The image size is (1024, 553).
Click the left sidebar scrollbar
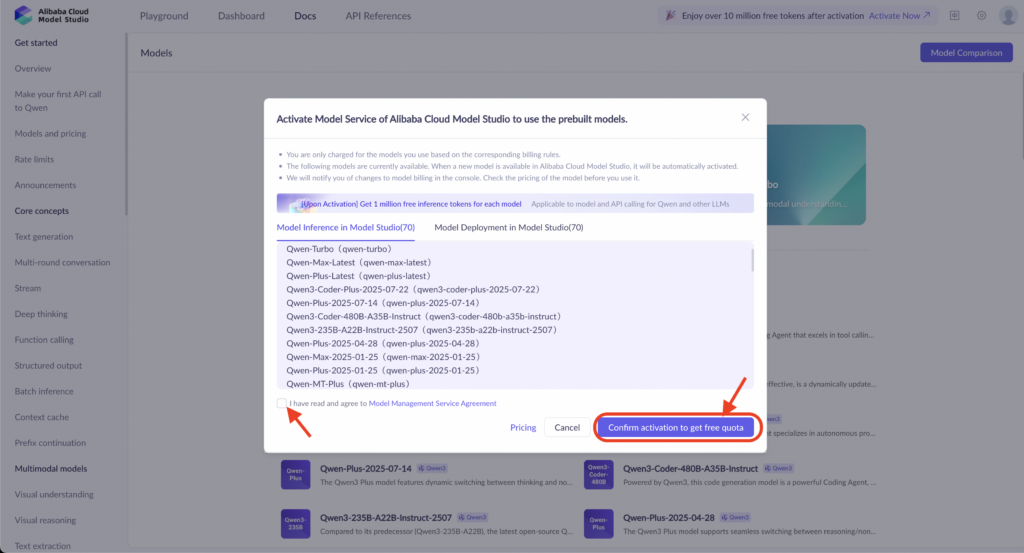[x=126, y=124]
